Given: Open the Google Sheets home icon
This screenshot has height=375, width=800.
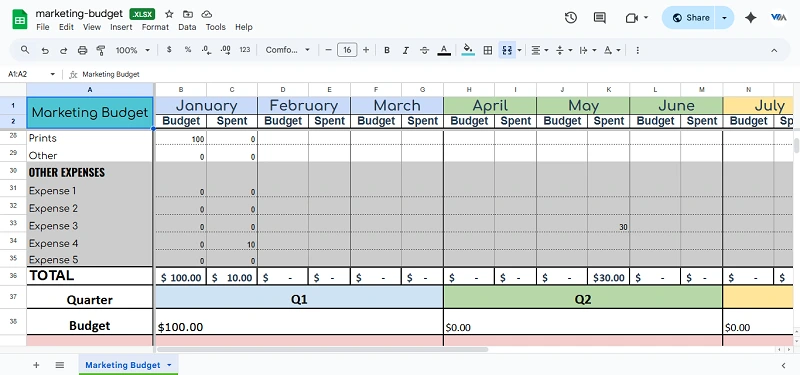Looking at the screenshot, I should point(20,20).
